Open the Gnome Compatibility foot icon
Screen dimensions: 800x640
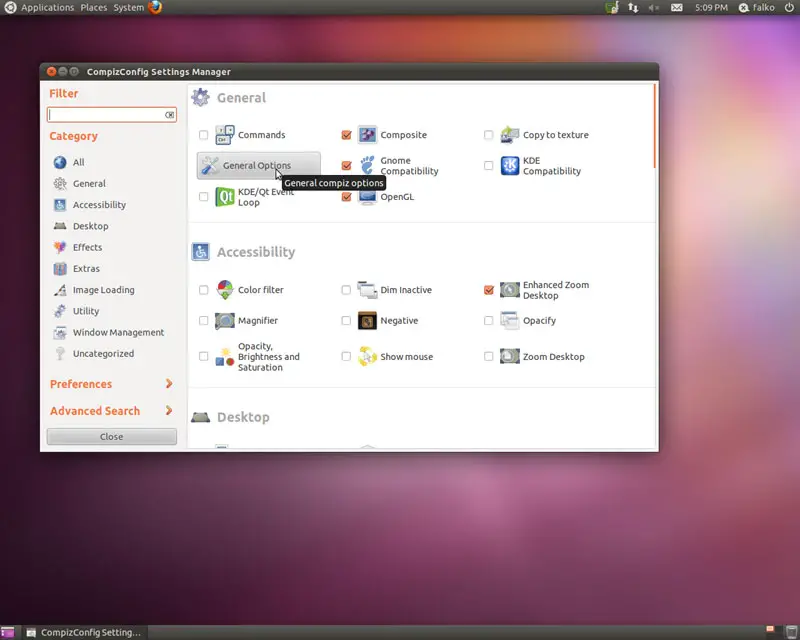(x=367, y=165)
